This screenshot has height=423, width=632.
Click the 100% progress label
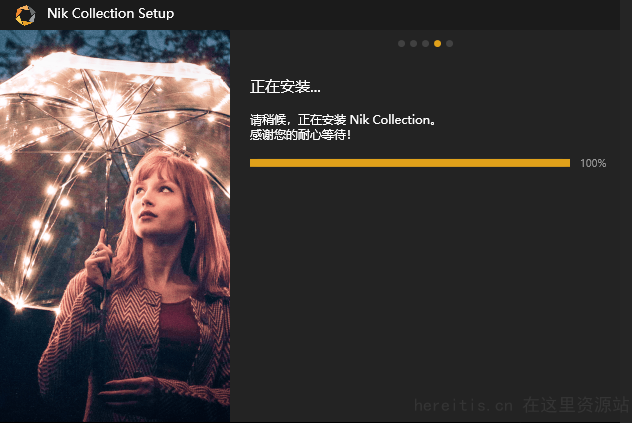coord(593,163)
